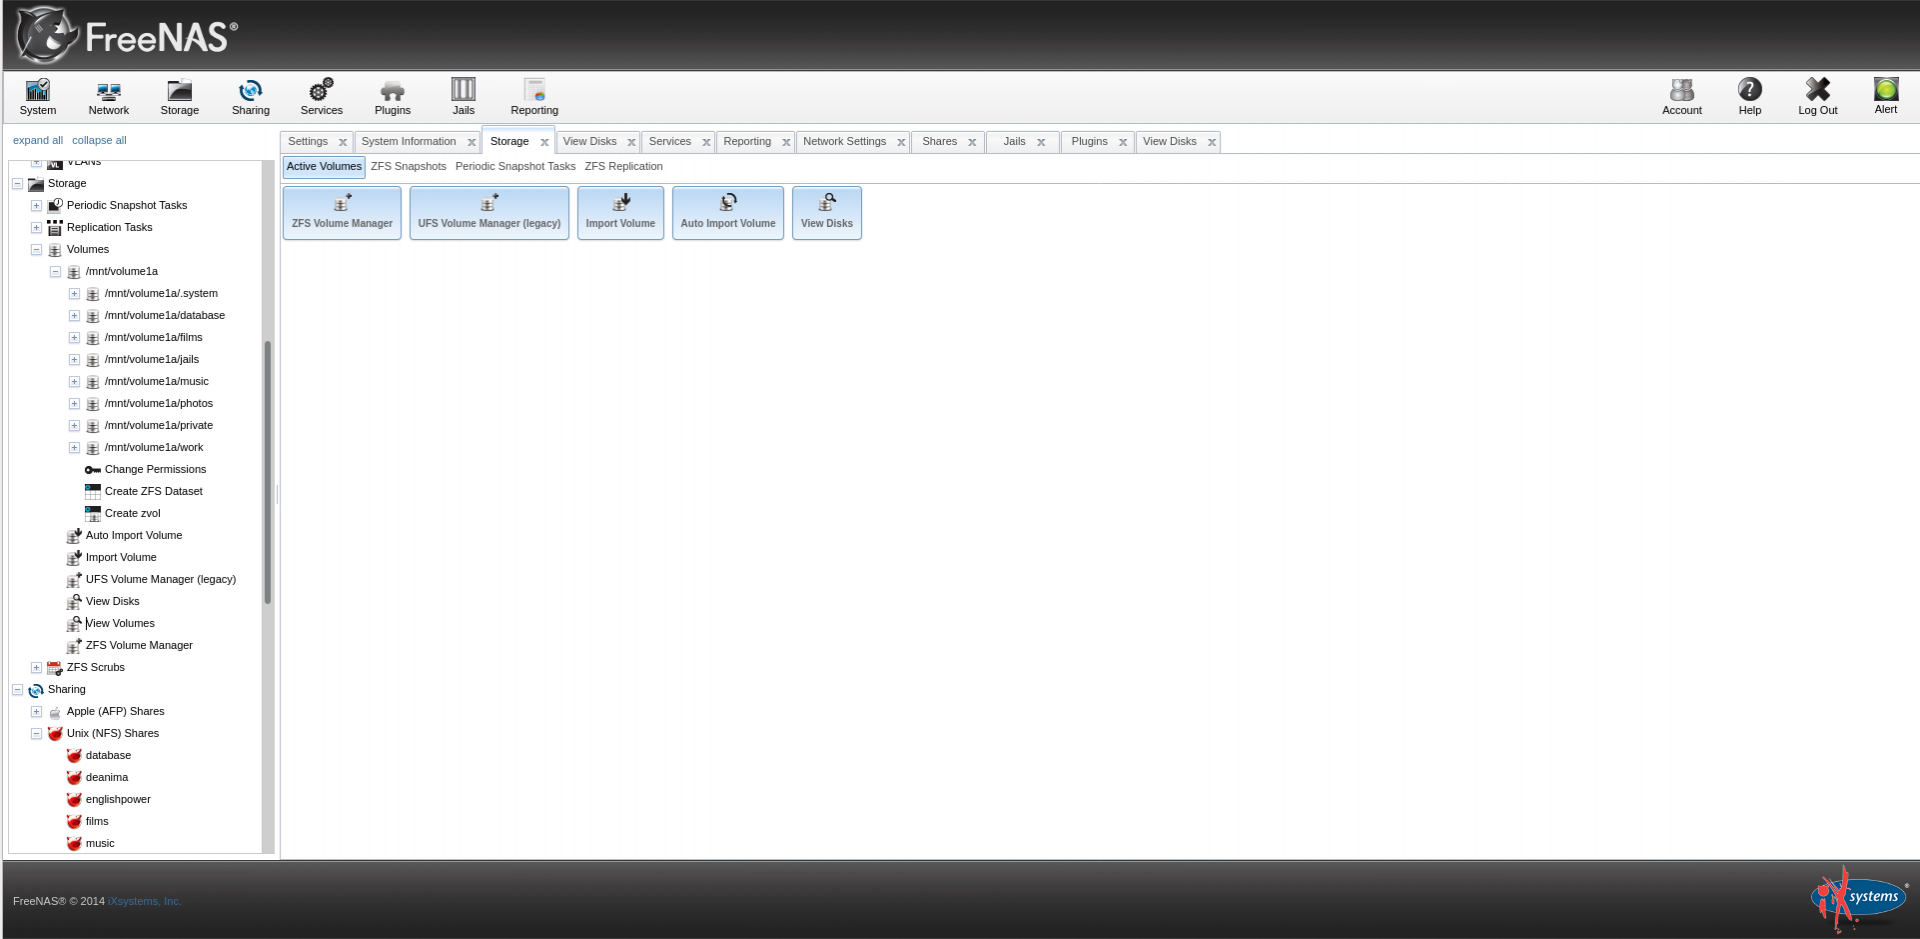This screenshot has height=939, width=1920.
Task: Open the Account icon
Action: pos(1681,97)
